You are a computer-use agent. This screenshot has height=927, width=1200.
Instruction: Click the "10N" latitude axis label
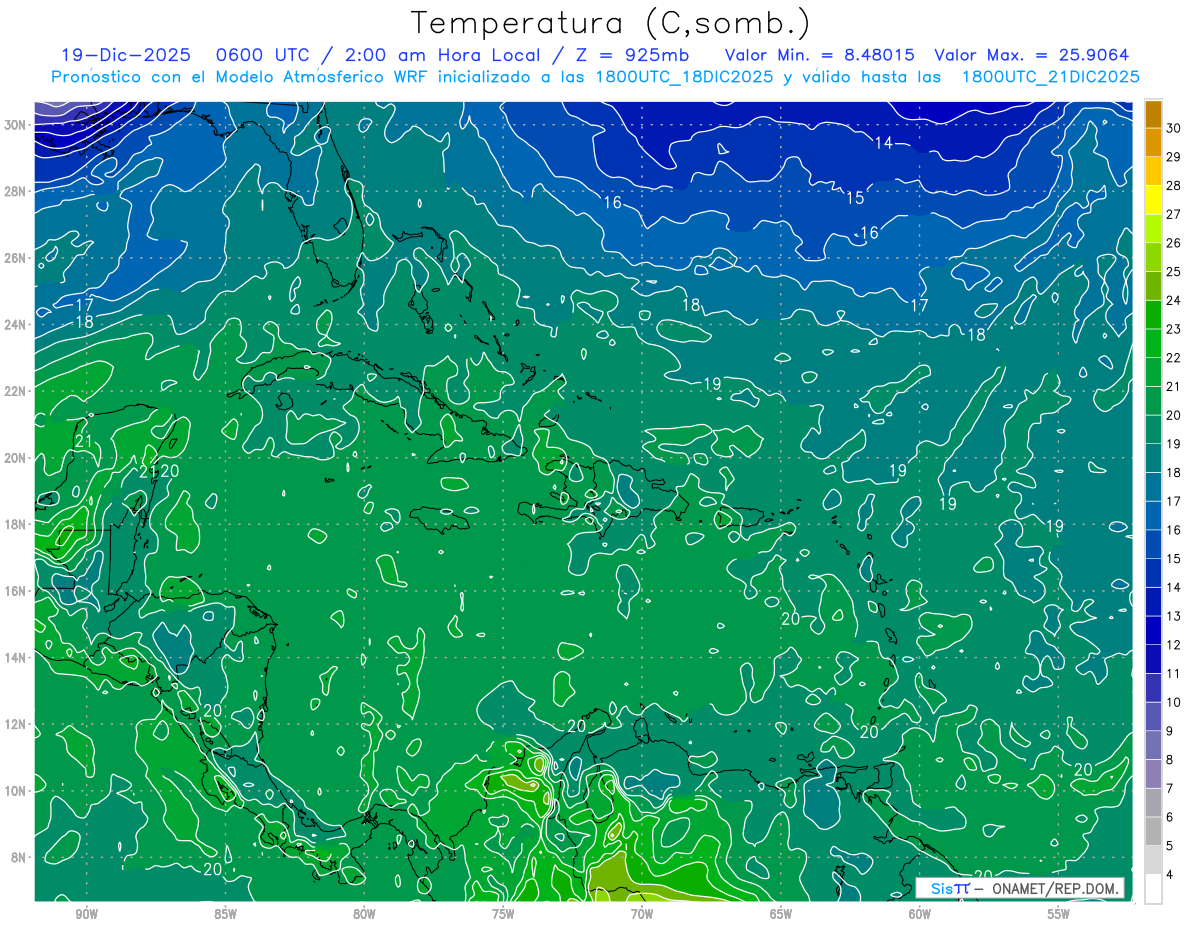coord(16,791)
